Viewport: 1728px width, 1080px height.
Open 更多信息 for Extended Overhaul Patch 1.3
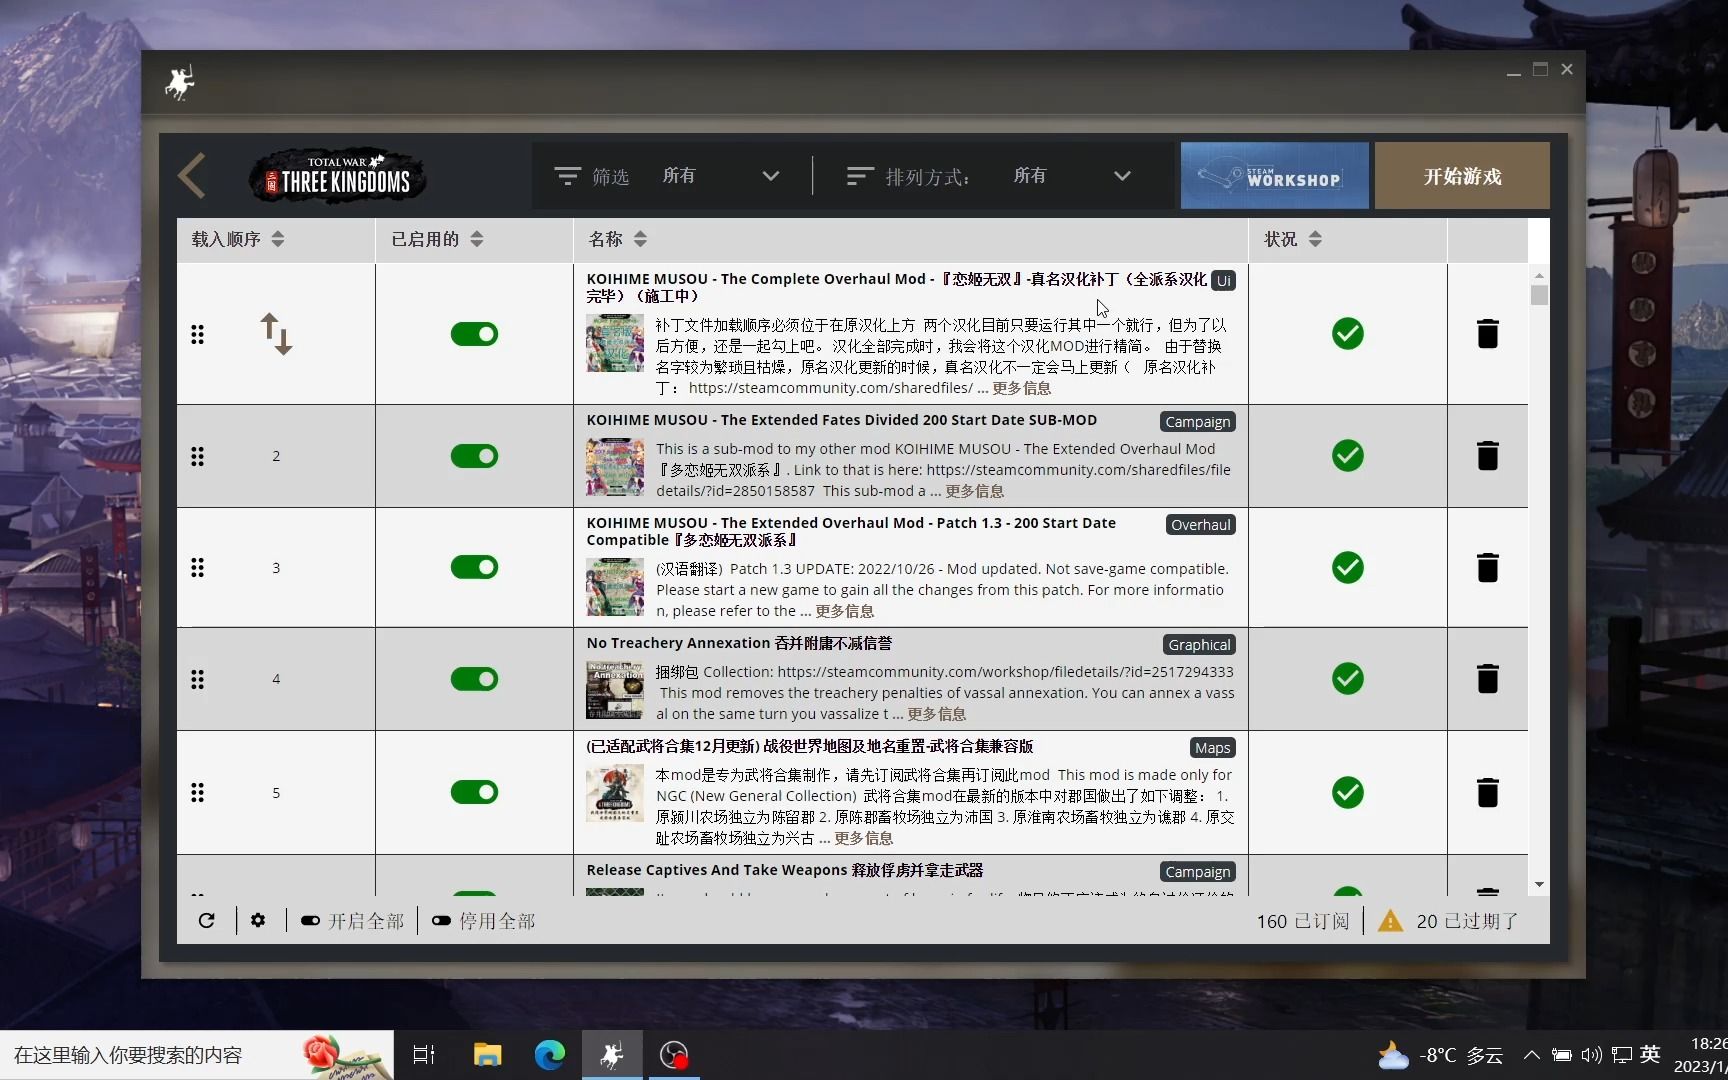(844, 611)
